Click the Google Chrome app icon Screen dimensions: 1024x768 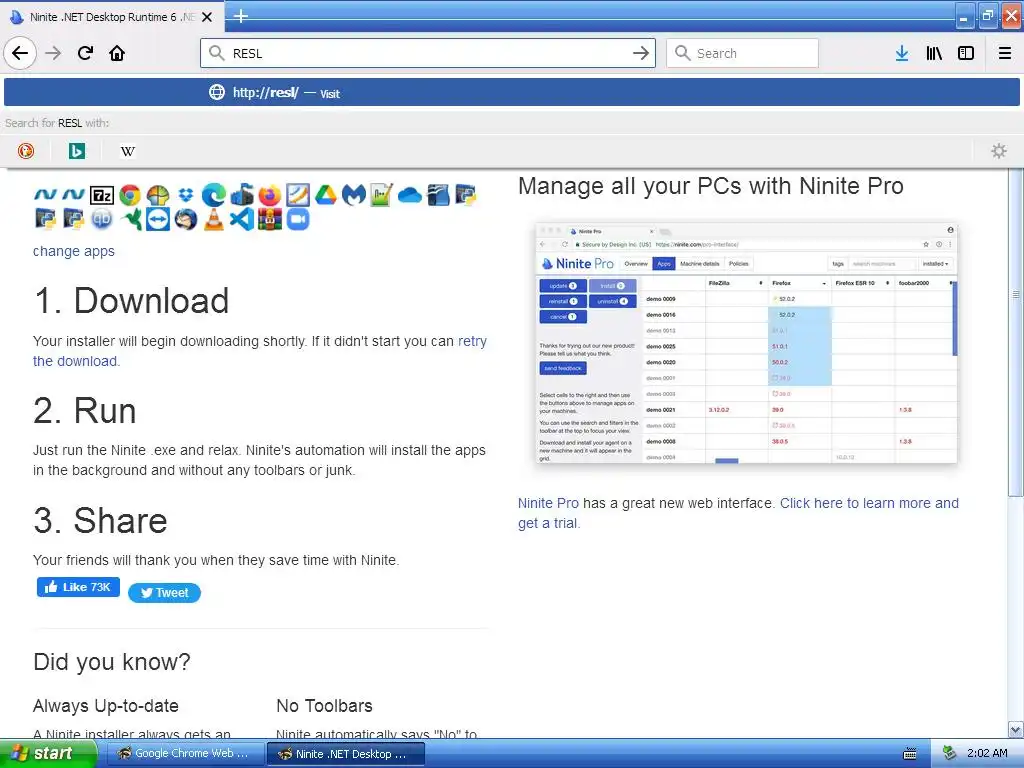130,195
